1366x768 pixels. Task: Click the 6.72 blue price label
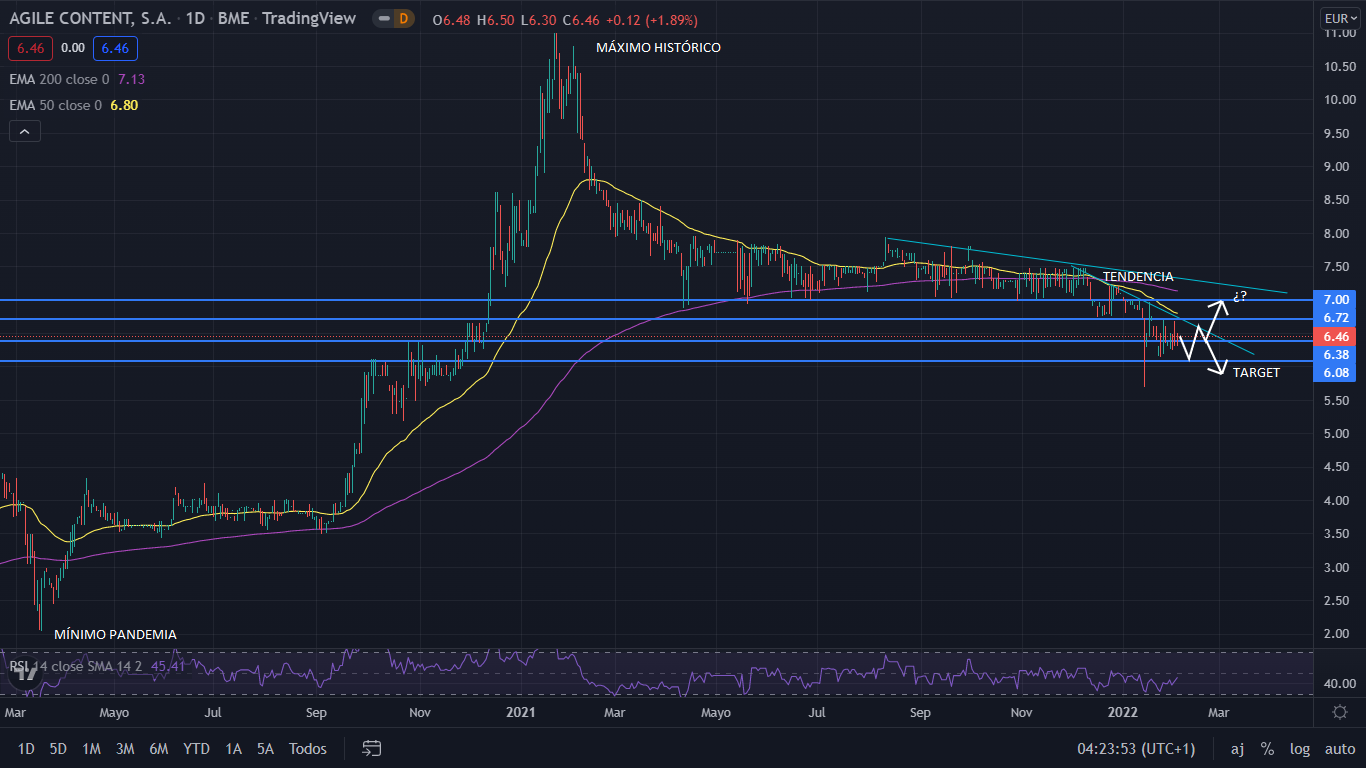coord(1337,318)
